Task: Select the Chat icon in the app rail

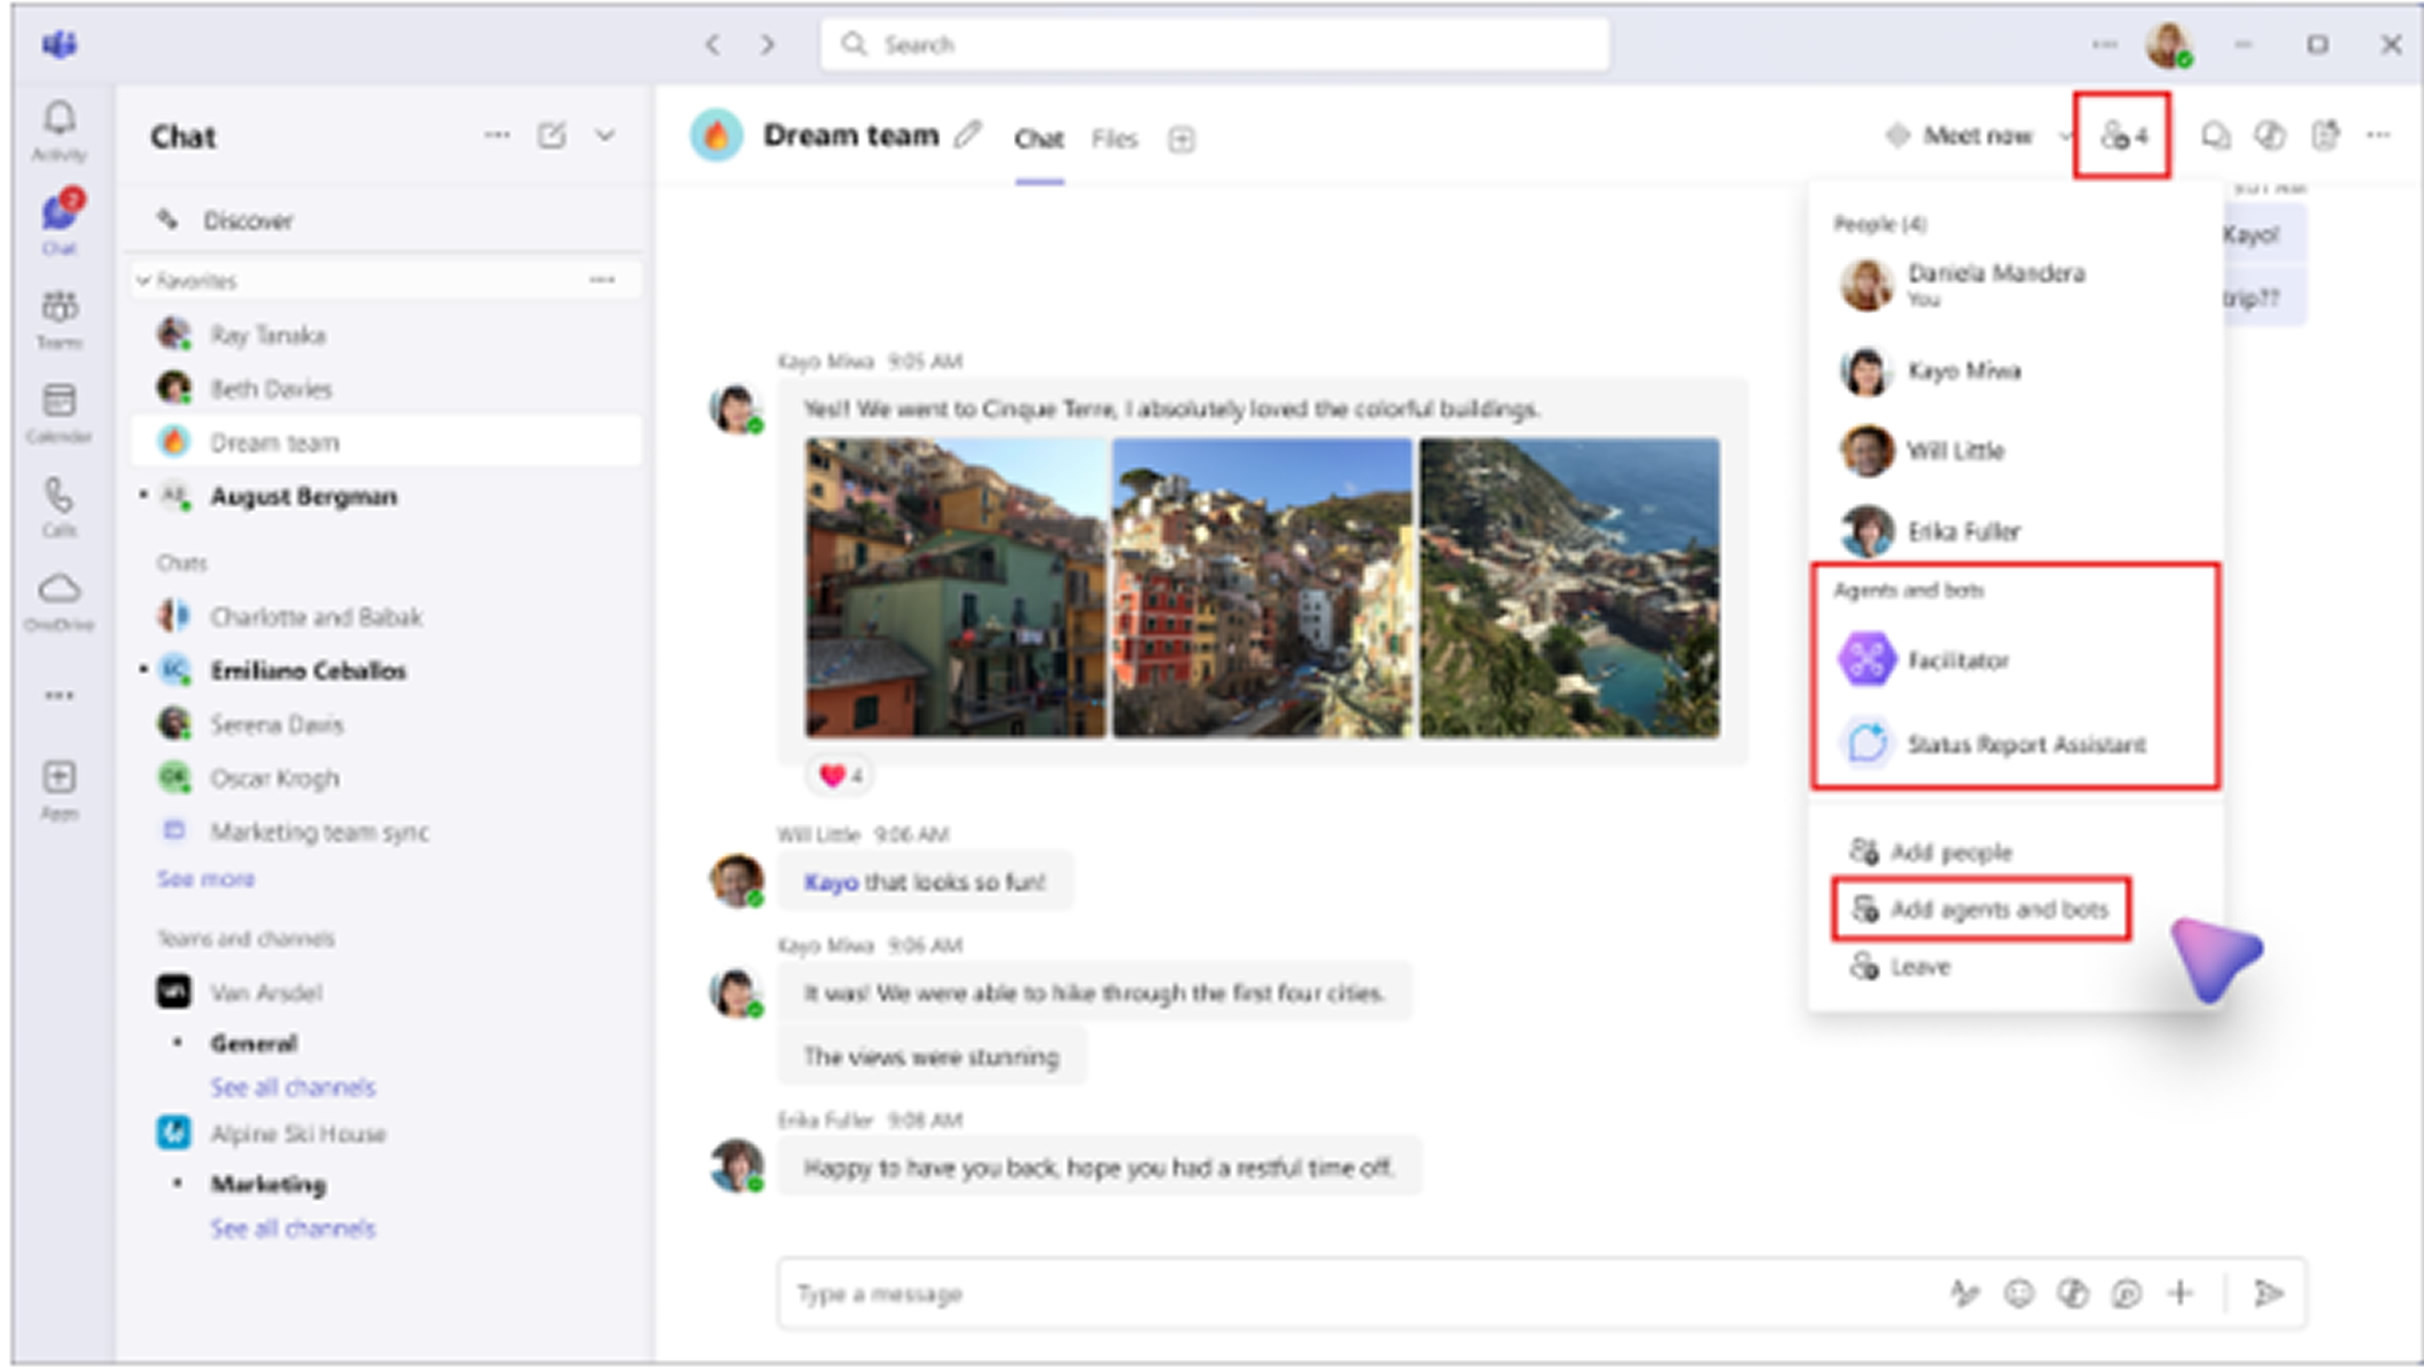Action: [x=59, y=222]
